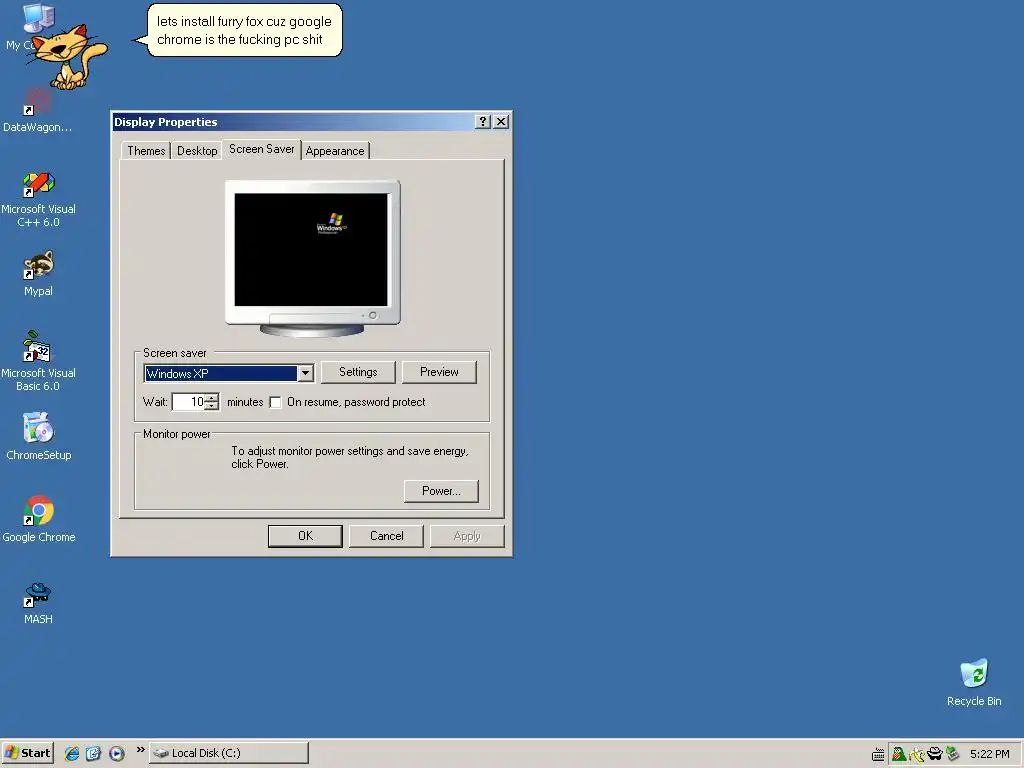
Task: Switch to the Themes tab
Action: click(146, 151)
